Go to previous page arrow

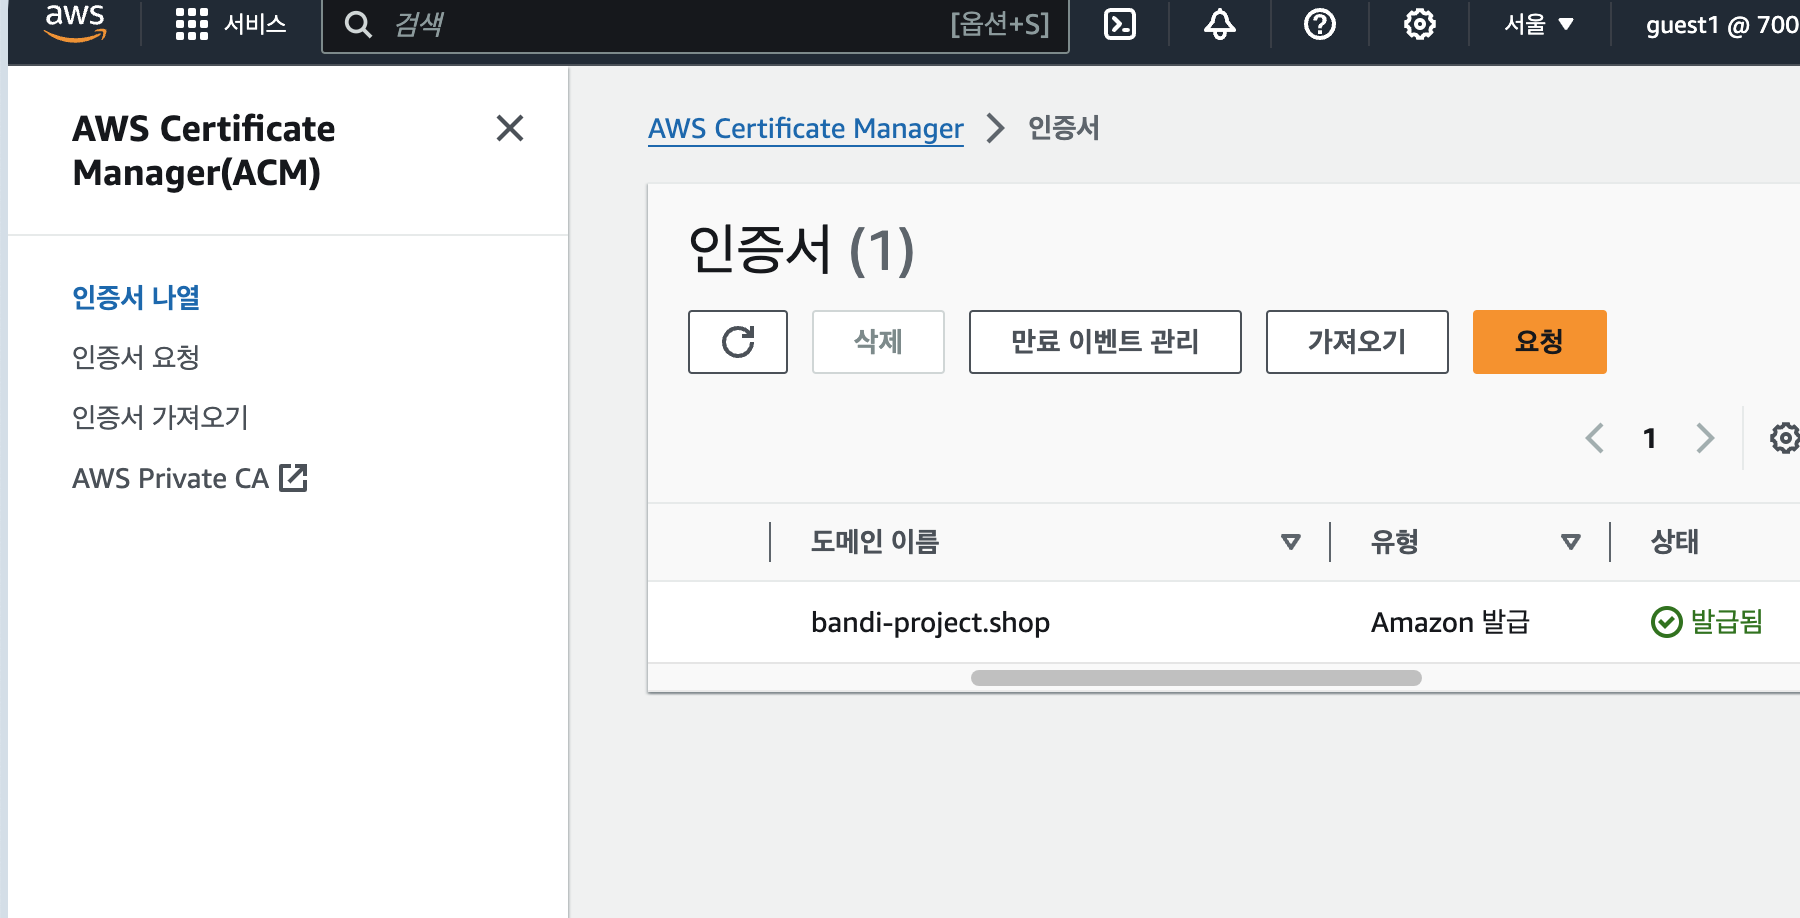[1595, 438]
